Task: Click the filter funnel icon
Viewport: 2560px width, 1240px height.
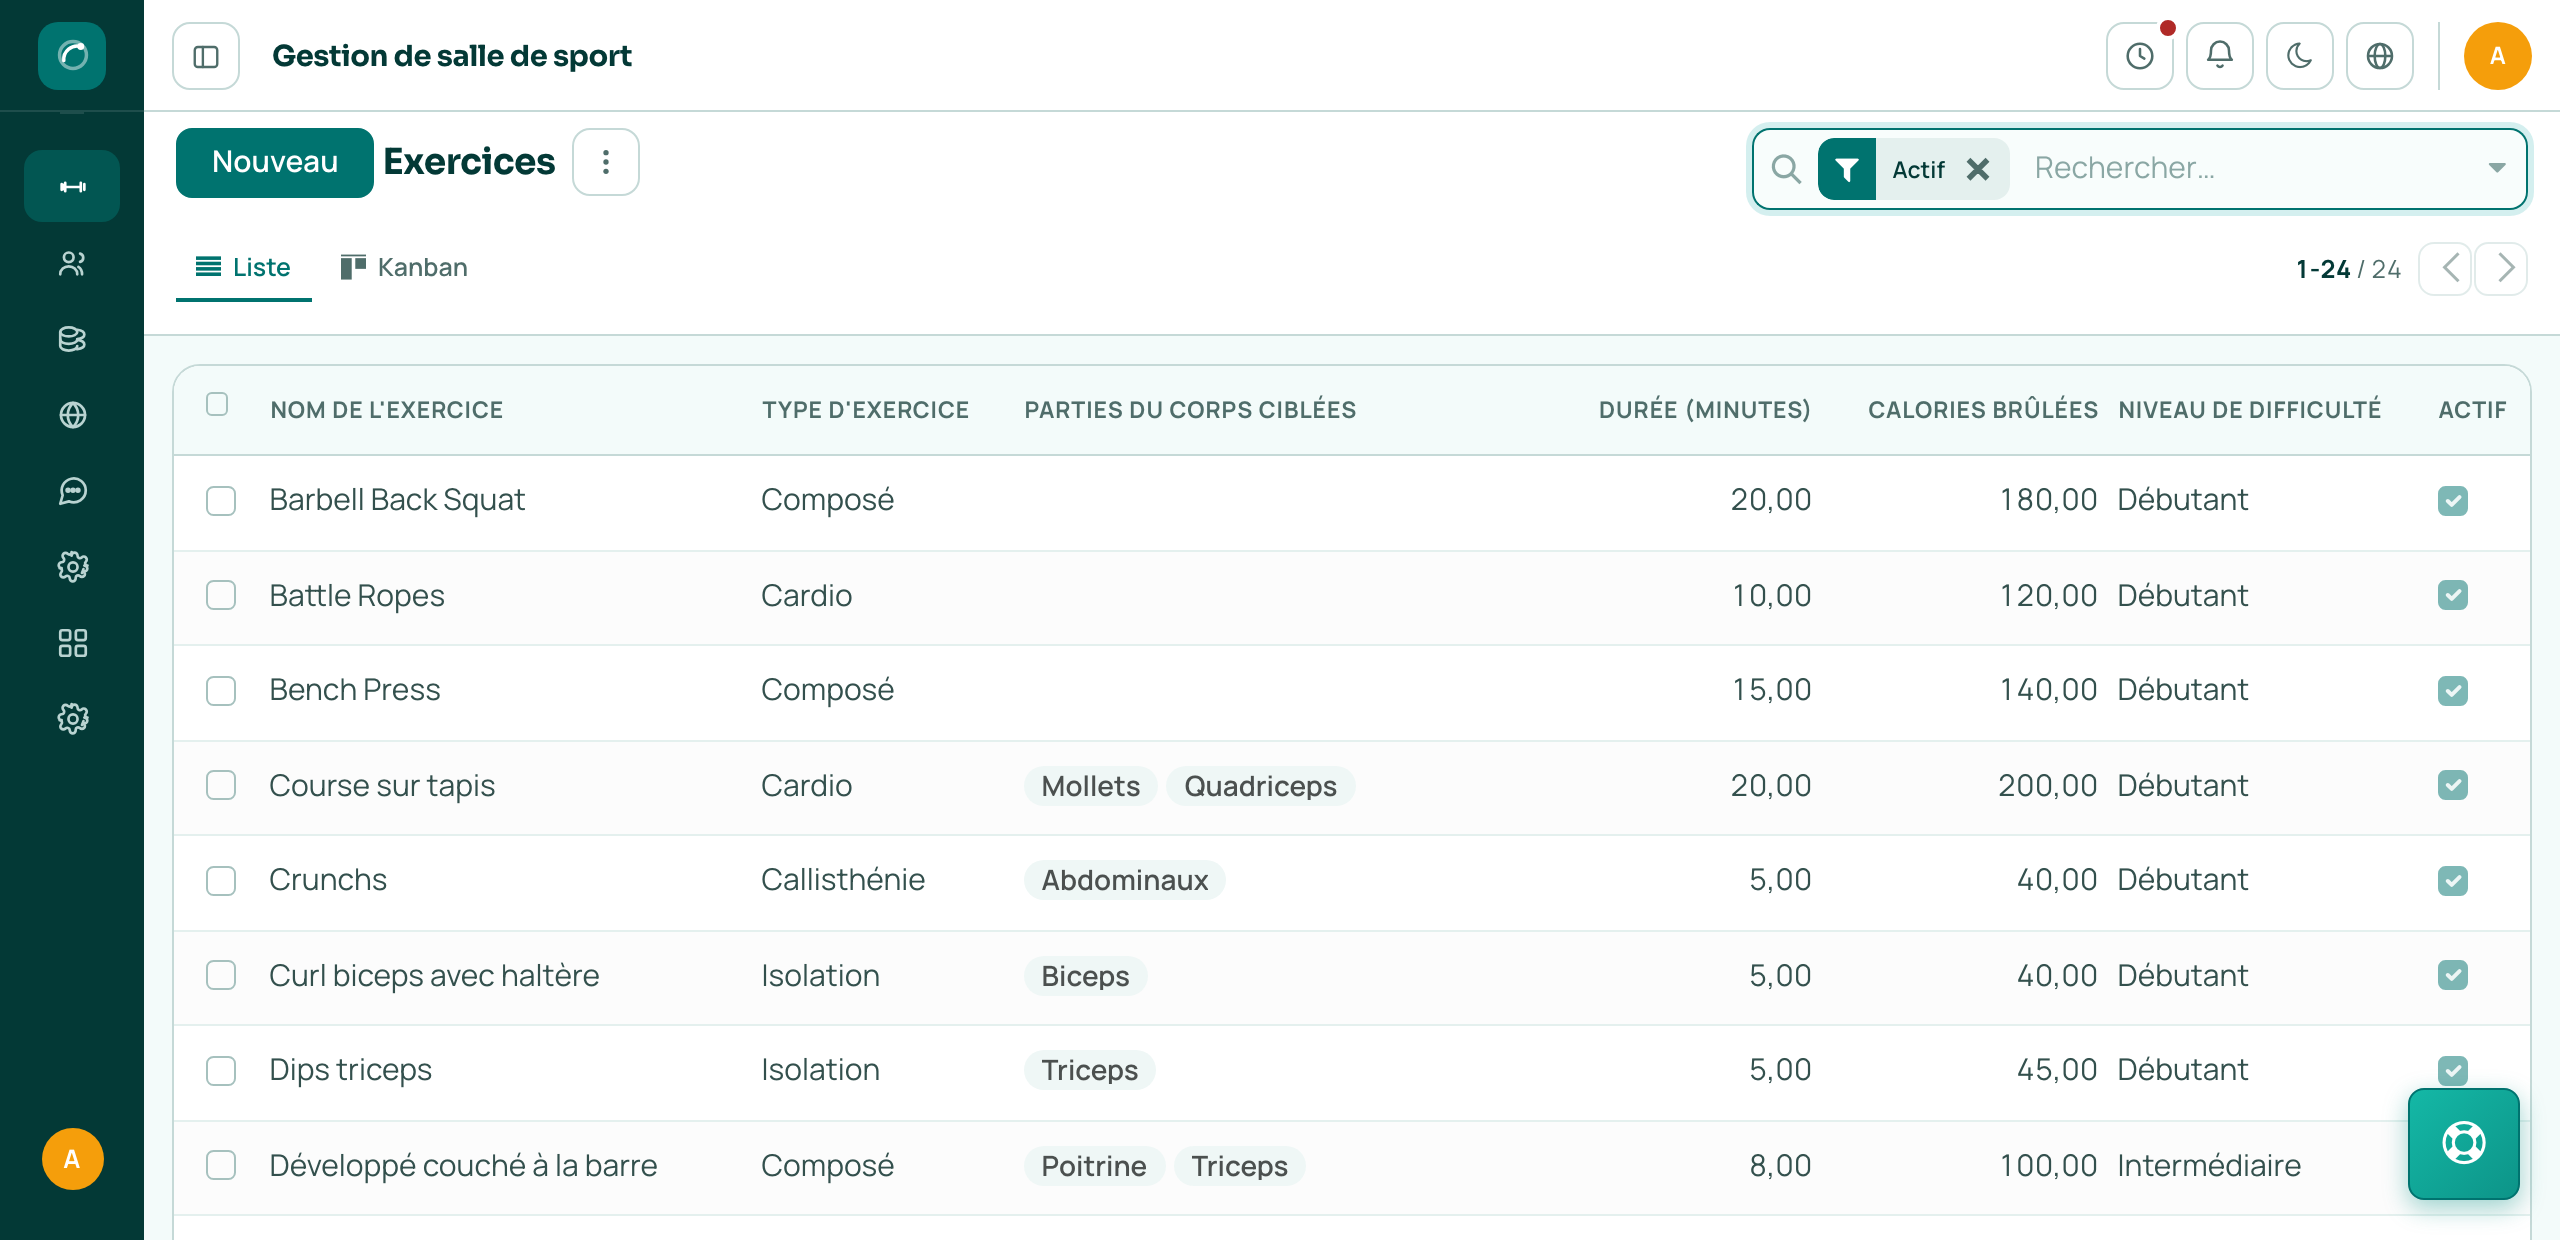Action: (x=1847, y=169)
